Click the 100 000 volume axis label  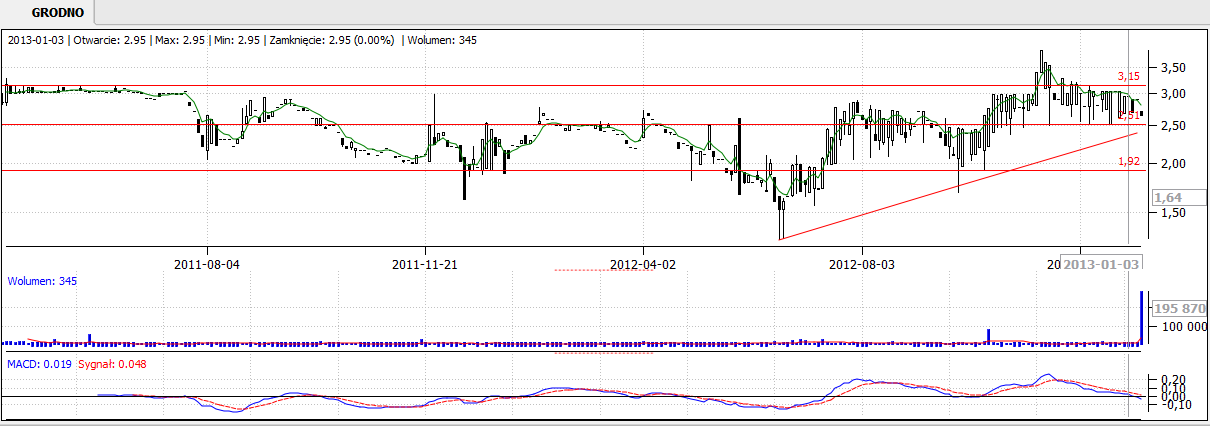pos(1180,327)
